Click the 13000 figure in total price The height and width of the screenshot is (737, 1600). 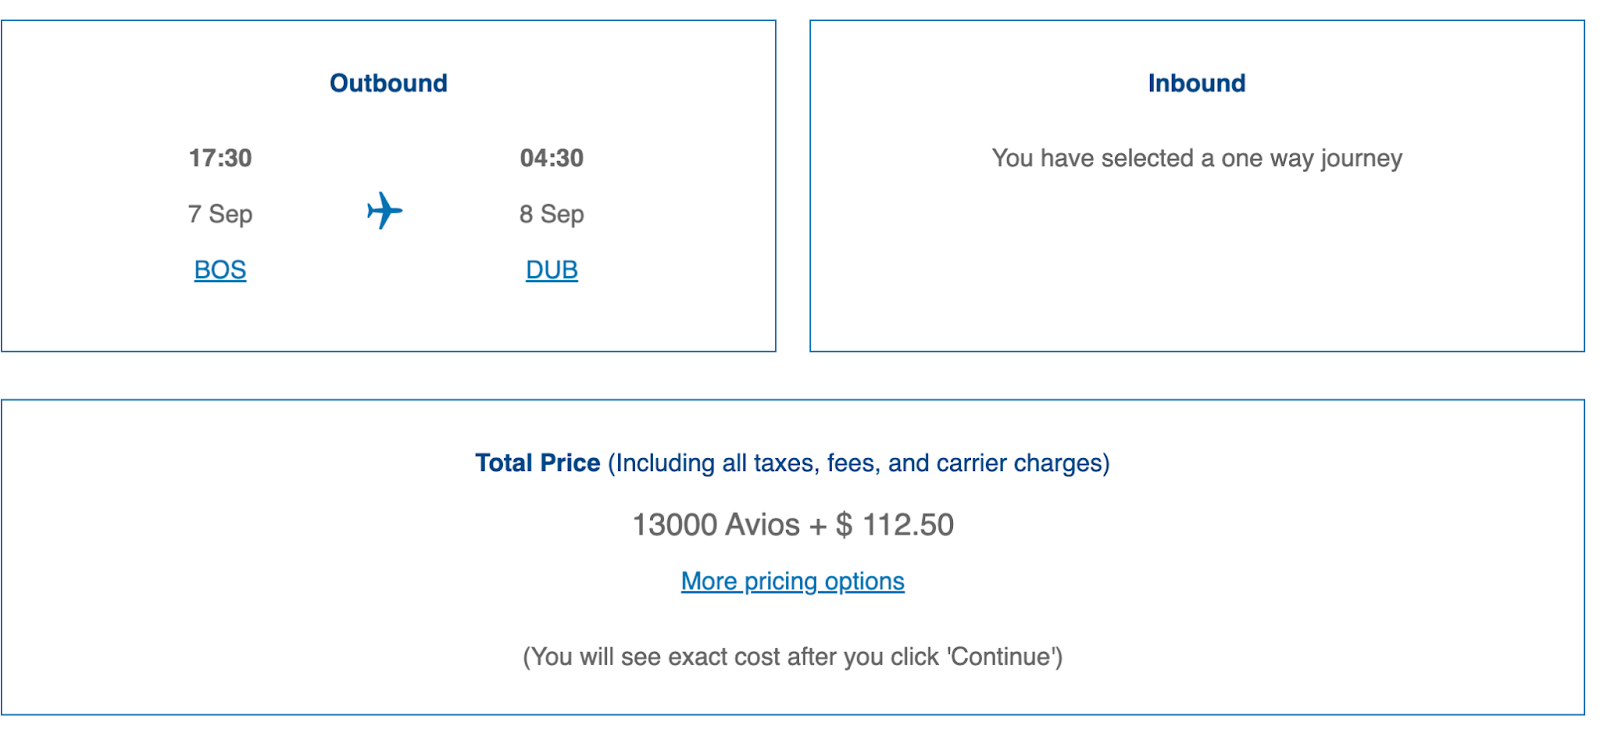tap(675, 525)
